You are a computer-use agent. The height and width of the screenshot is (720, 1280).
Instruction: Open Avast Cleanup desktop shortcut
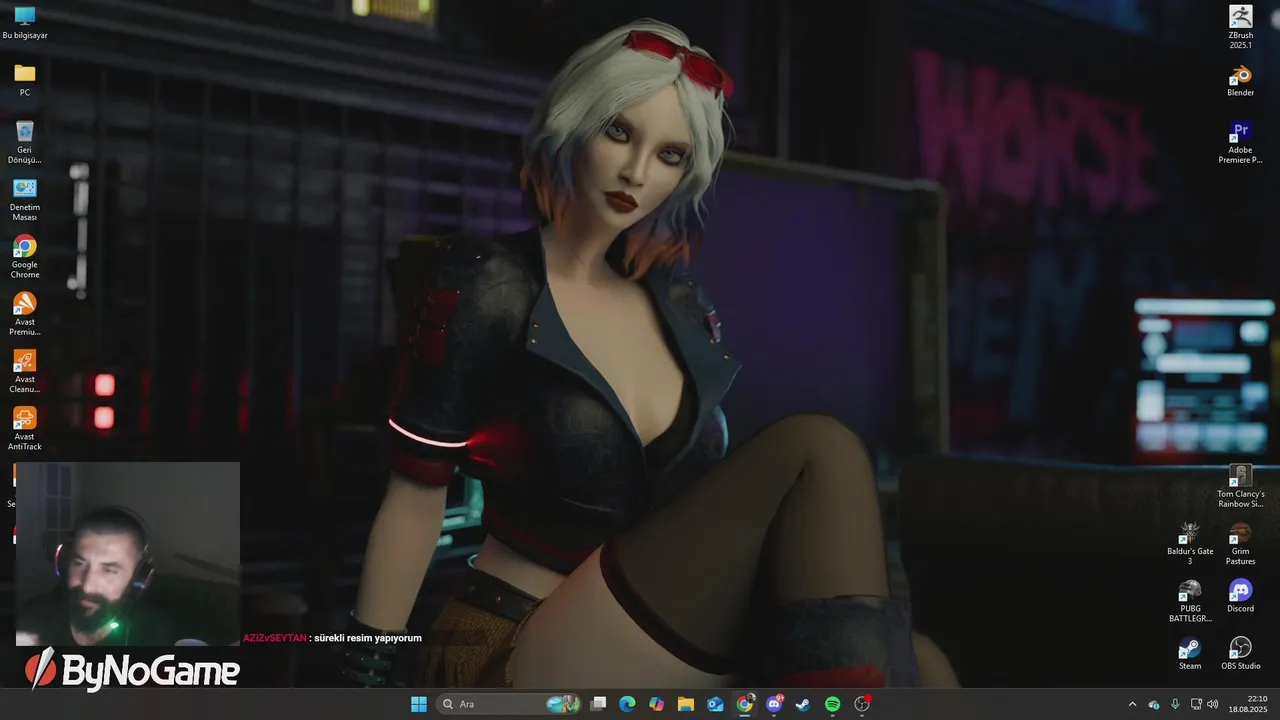click(25, 371)
